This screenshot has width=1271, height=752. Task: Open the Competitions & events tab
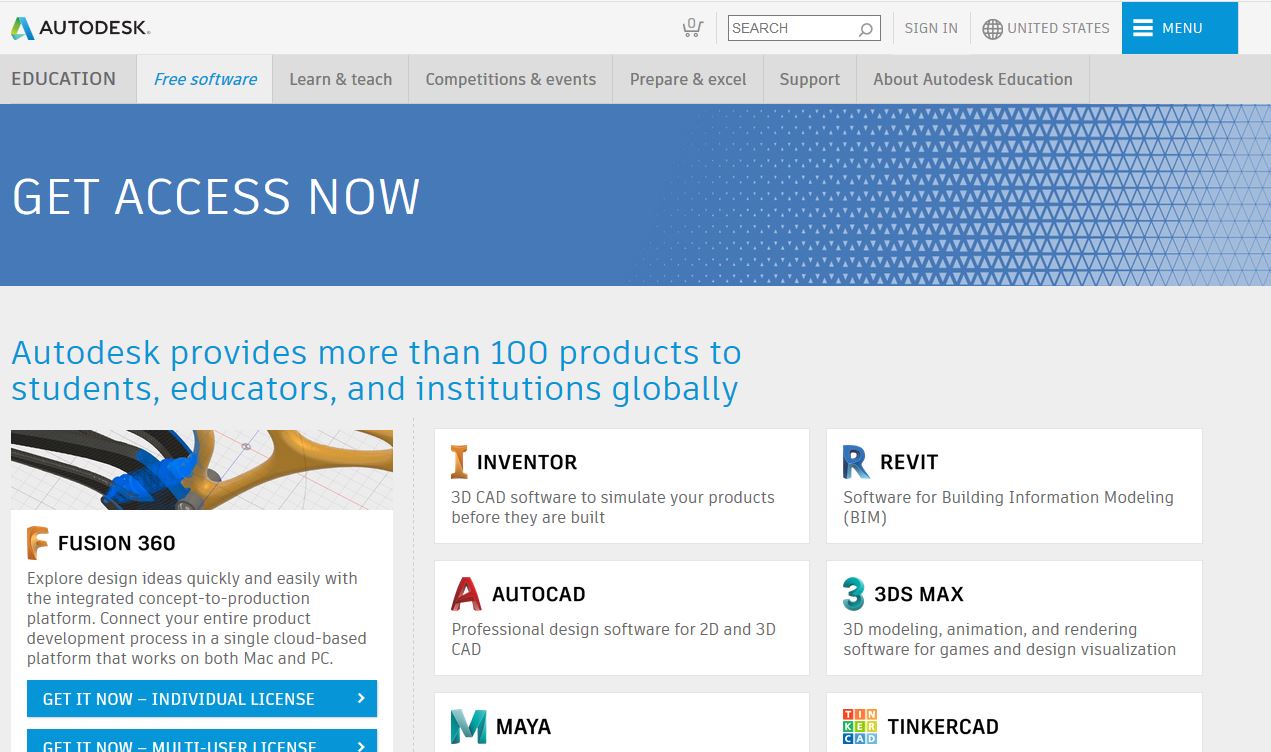coord(511,79)
